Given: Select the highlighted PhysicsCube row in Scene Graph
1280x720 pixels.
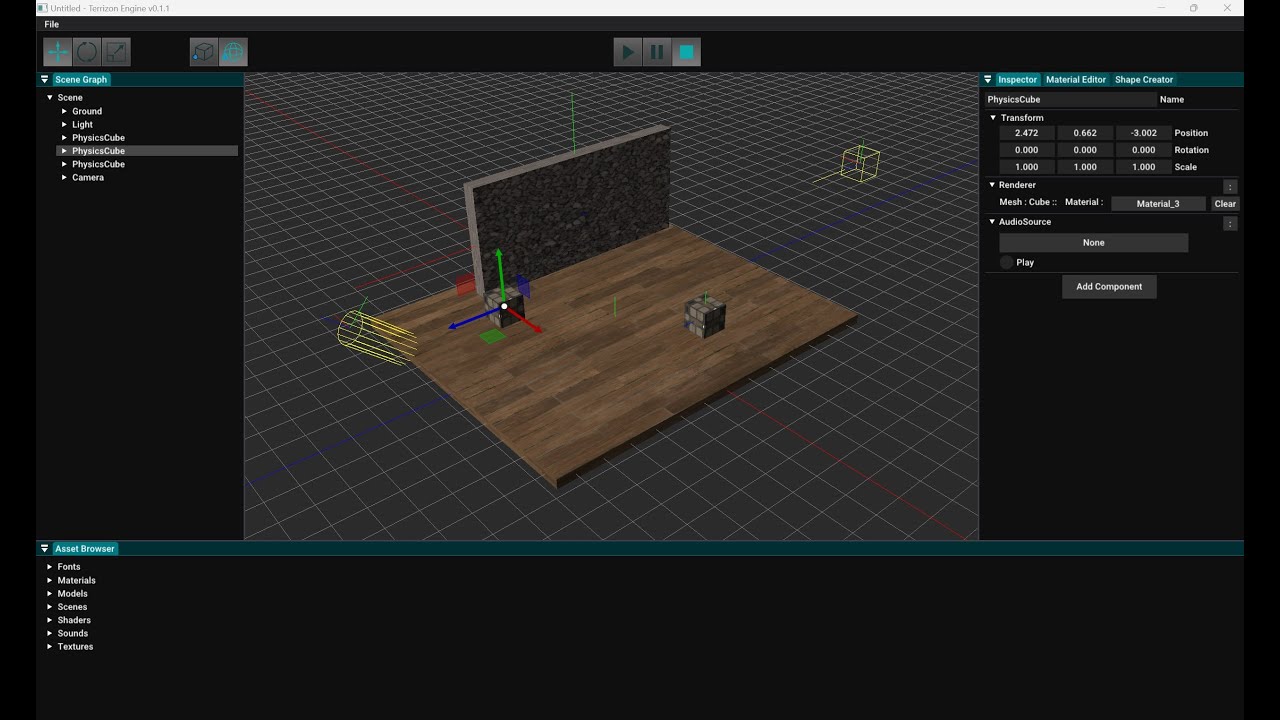Looking at the screenshot, I should click(x=147, y=151).
